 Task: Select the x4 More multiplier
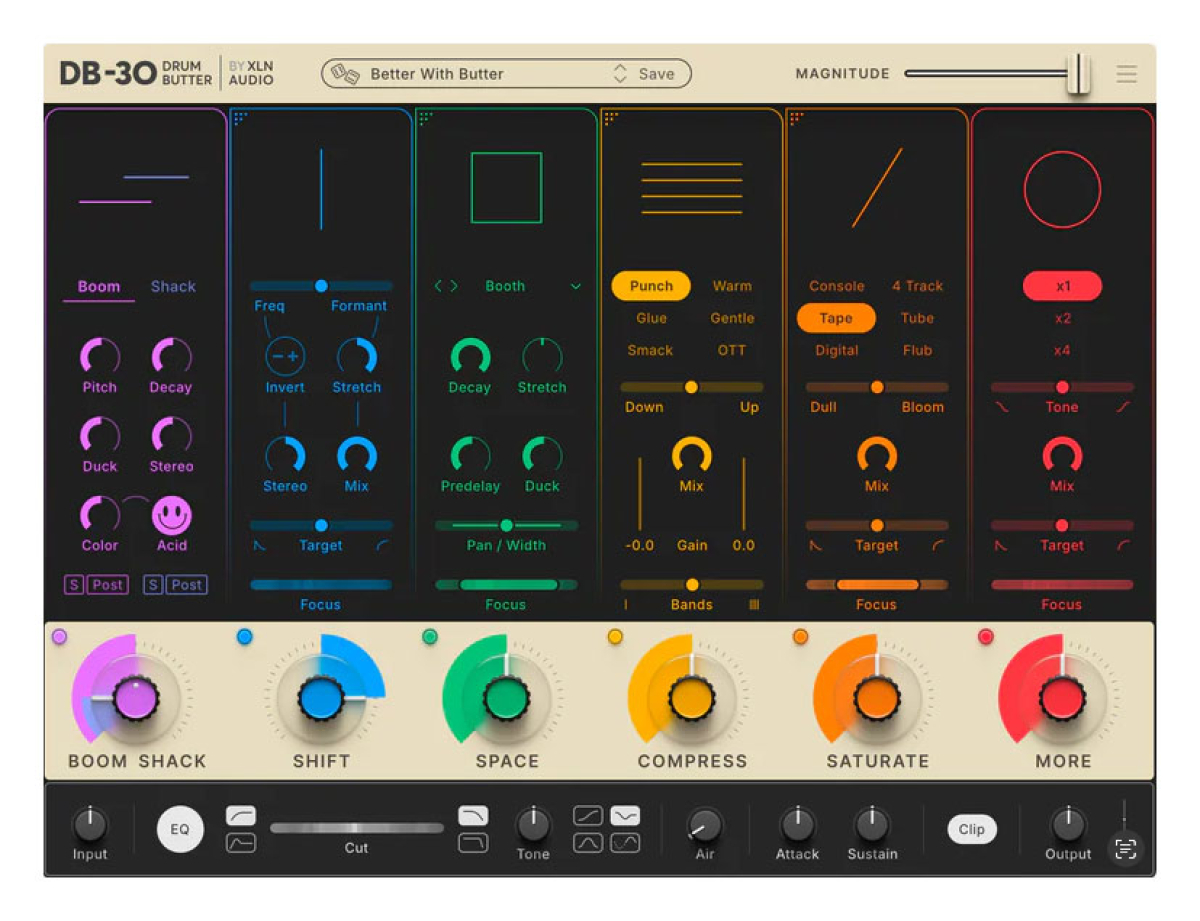click(x=1062, y=350)
